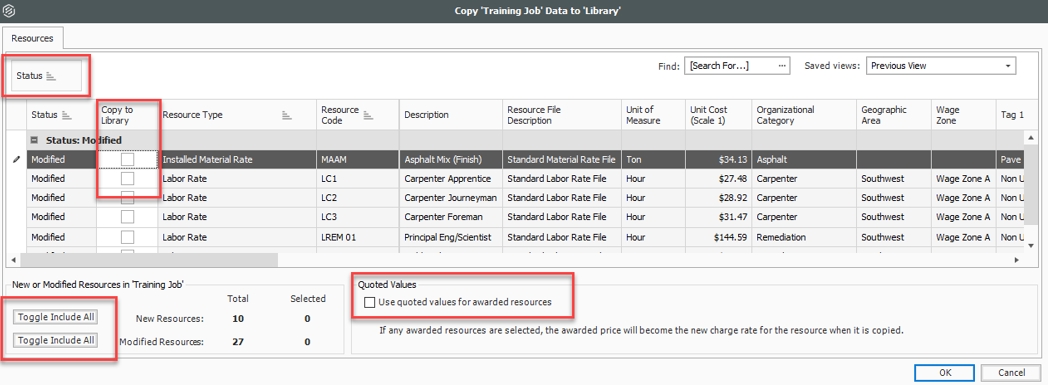Open the Find field's ellipsis button
Viewport: 1048px width, 385px height.
(783, 66)
